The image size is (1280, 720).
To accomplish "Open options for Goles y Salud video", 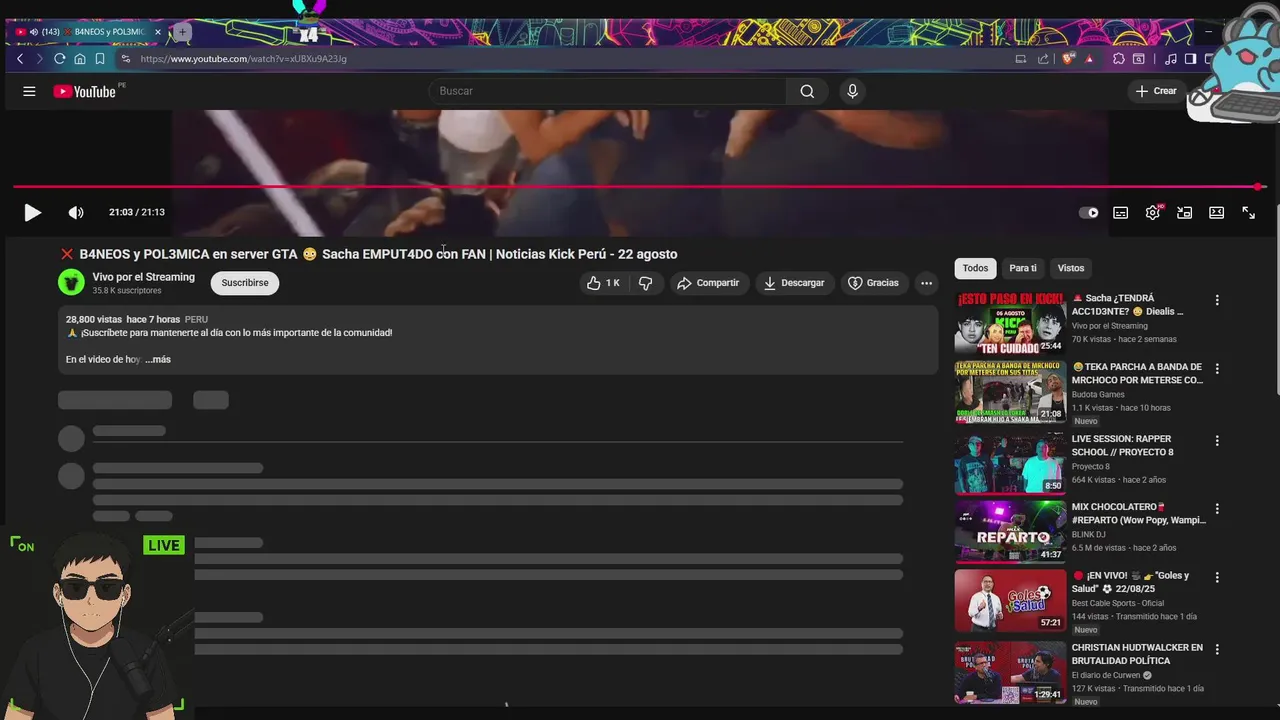I will coord(1217,577).
